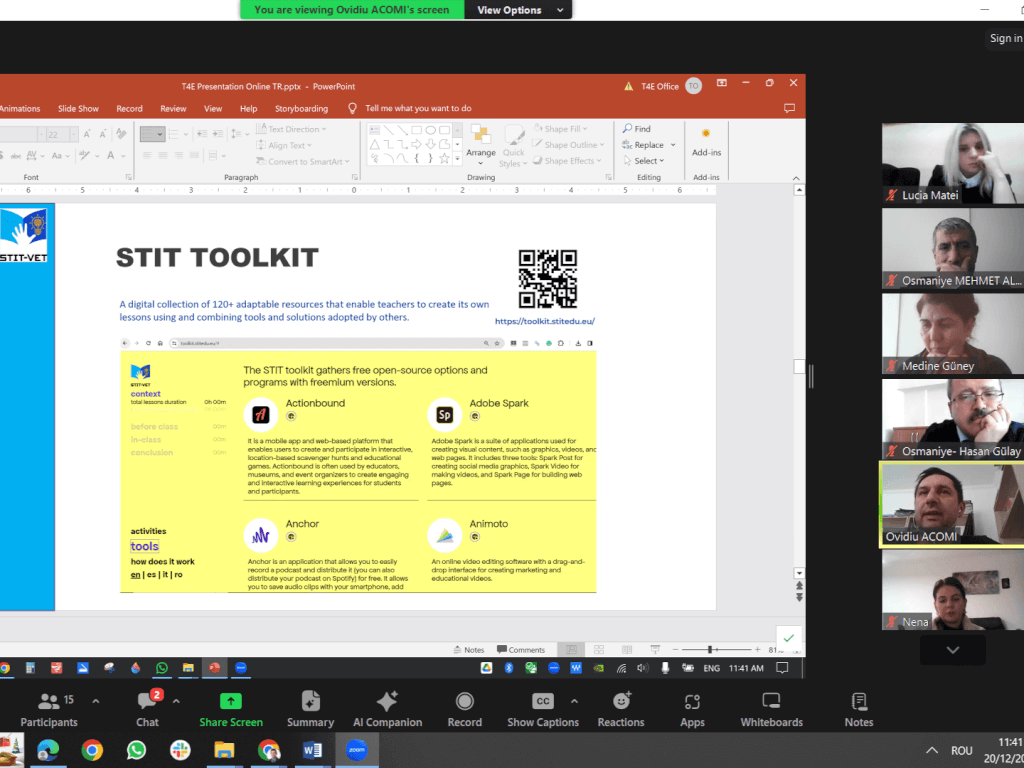Select Ovidiu ACOMI's video thumbnail
Viewport: 1024px width, 768px height.
[953, 505]
